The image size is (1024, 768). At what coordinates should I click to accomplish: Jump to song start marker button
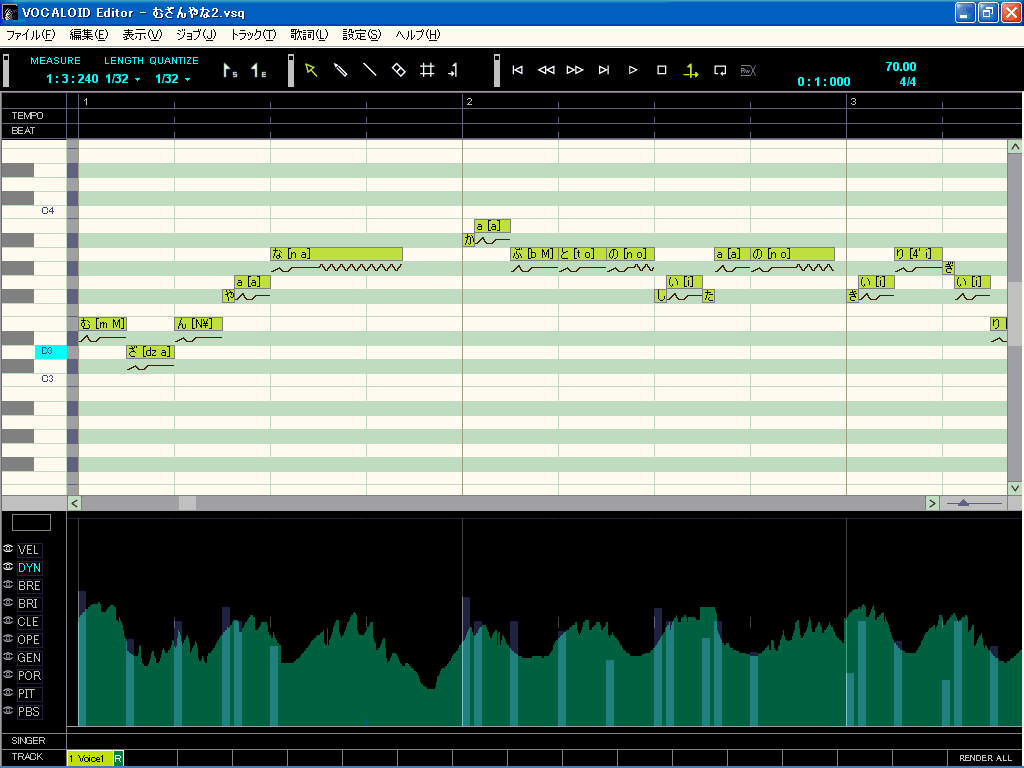coord(517,70)
